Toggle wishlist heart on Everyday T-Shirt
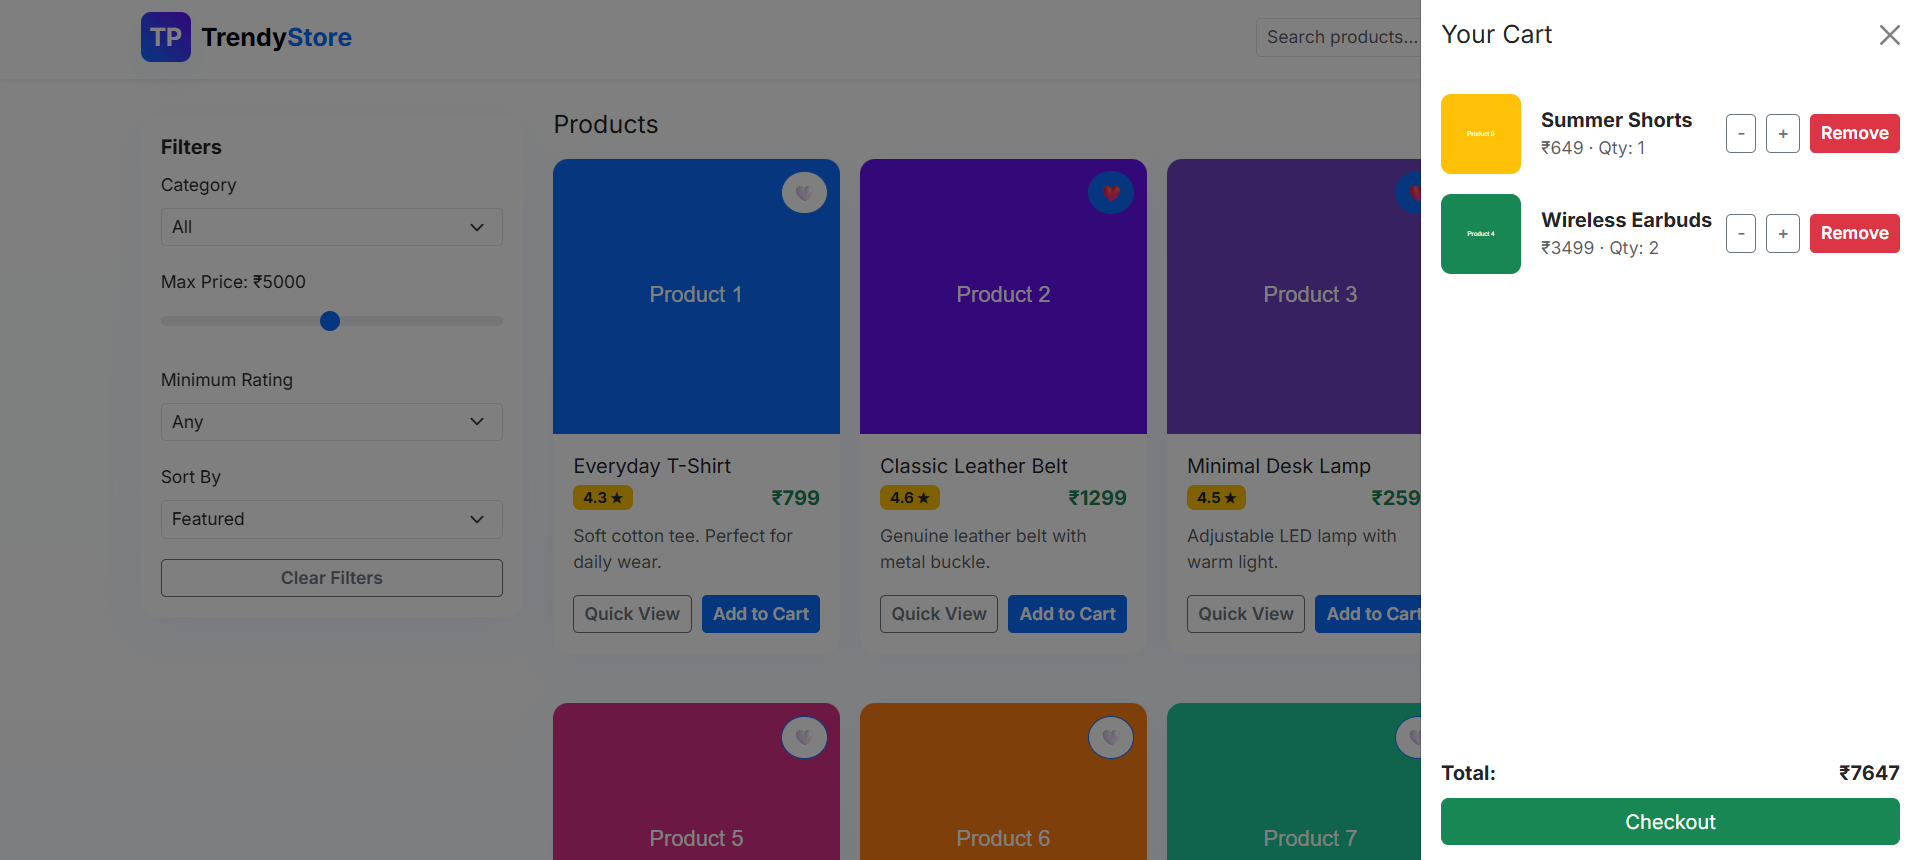Image resolution: width=1919 pixels, height=860 pixels. click(803, 192)
